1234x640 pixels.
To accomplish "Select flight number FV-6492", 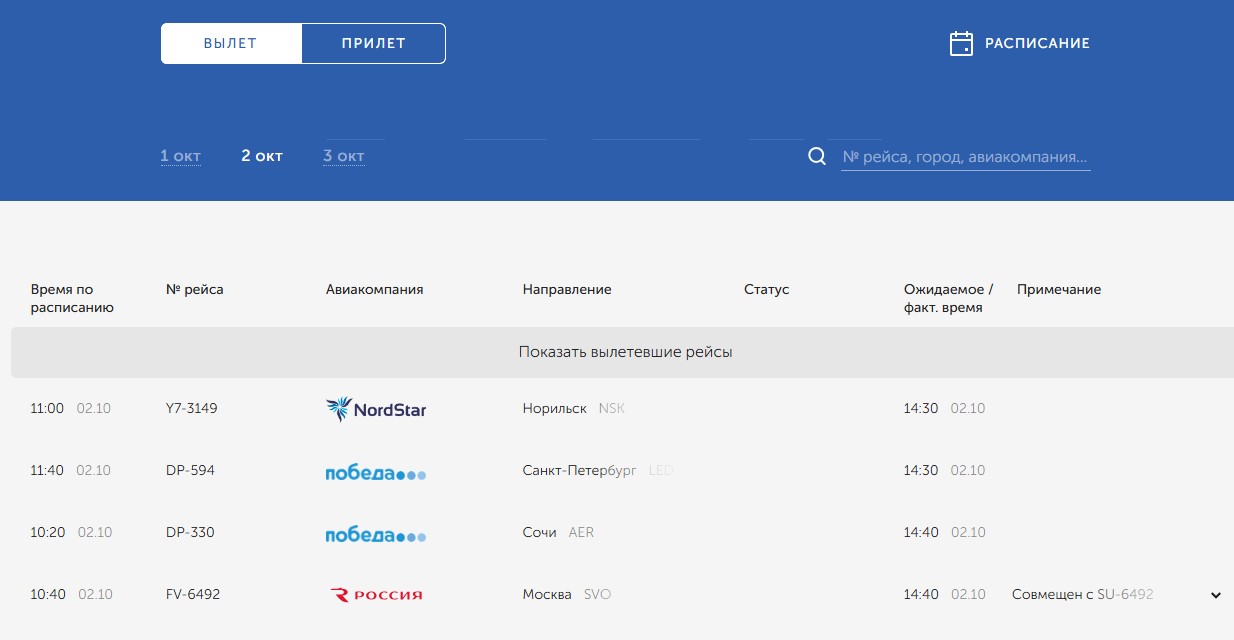I will 193,594.
